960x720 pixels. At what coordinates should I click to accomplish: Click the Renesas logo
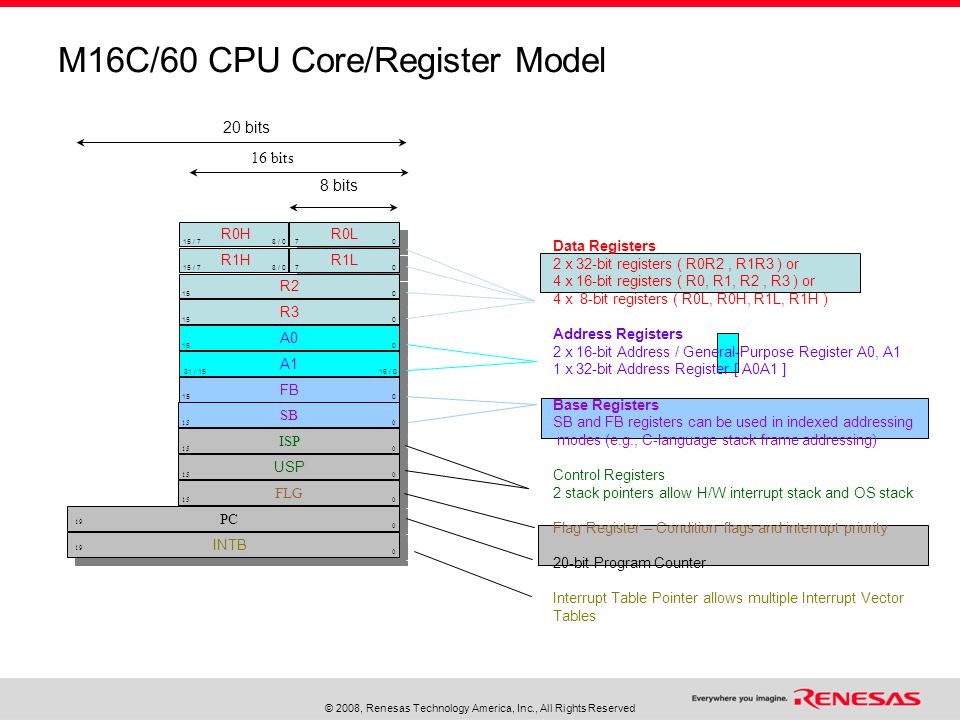857,699
